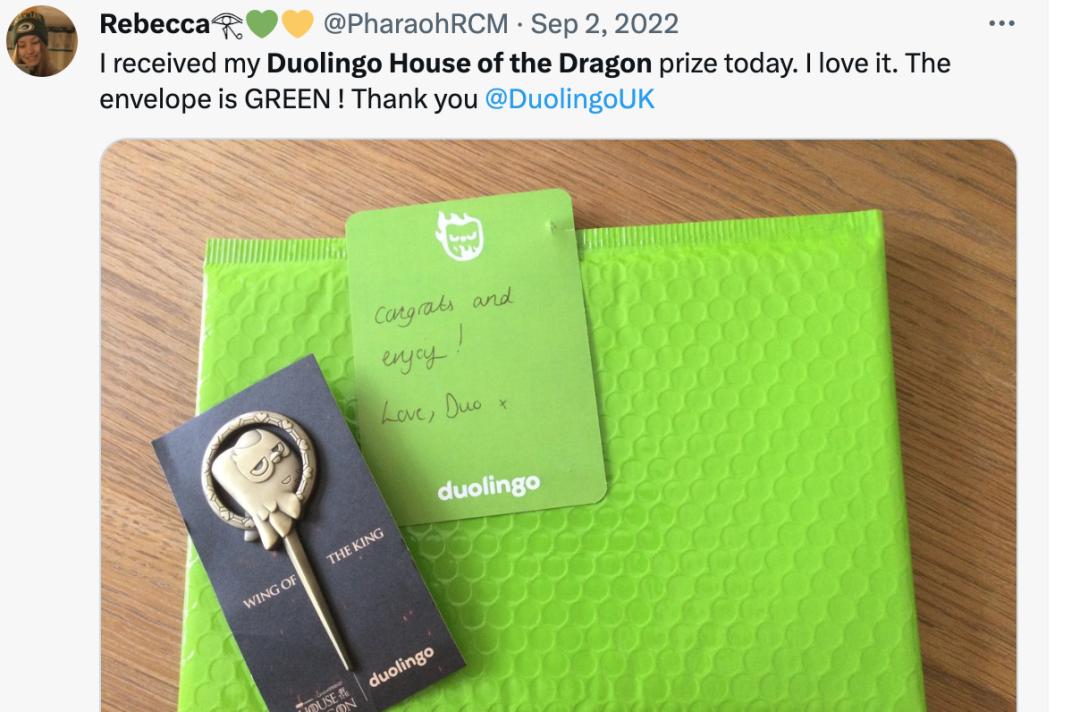Open the Sep 2, 2022 timestamp link
Viewport: 1080px width, 712px height.
click(604, 24)
